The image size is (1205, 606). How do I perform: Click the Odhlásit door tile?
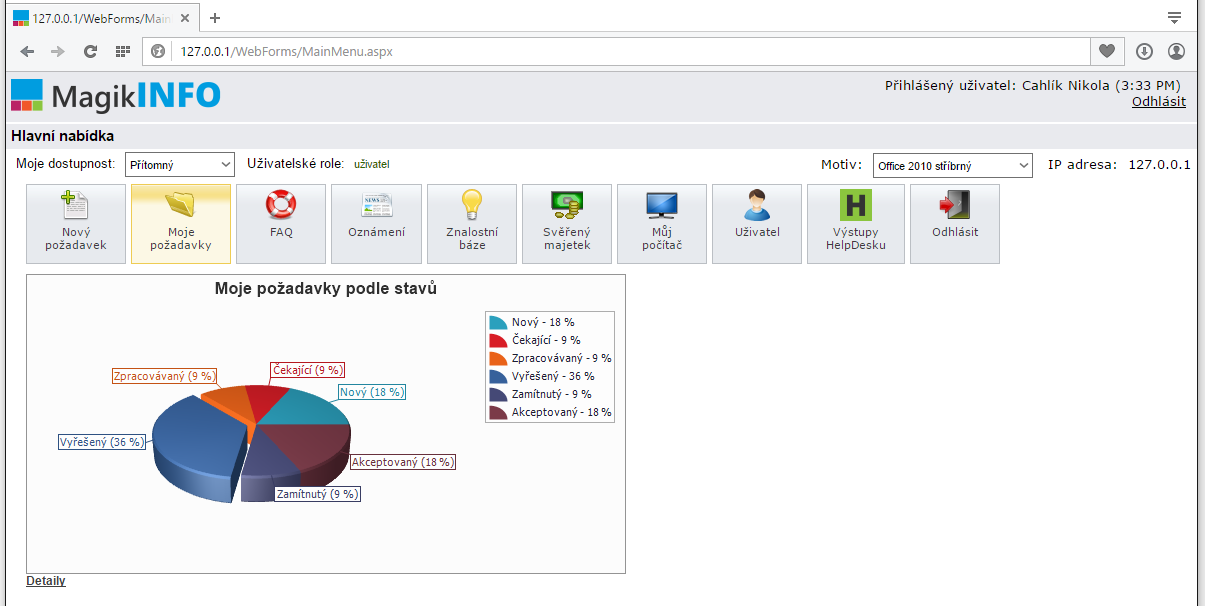point(955,224)
